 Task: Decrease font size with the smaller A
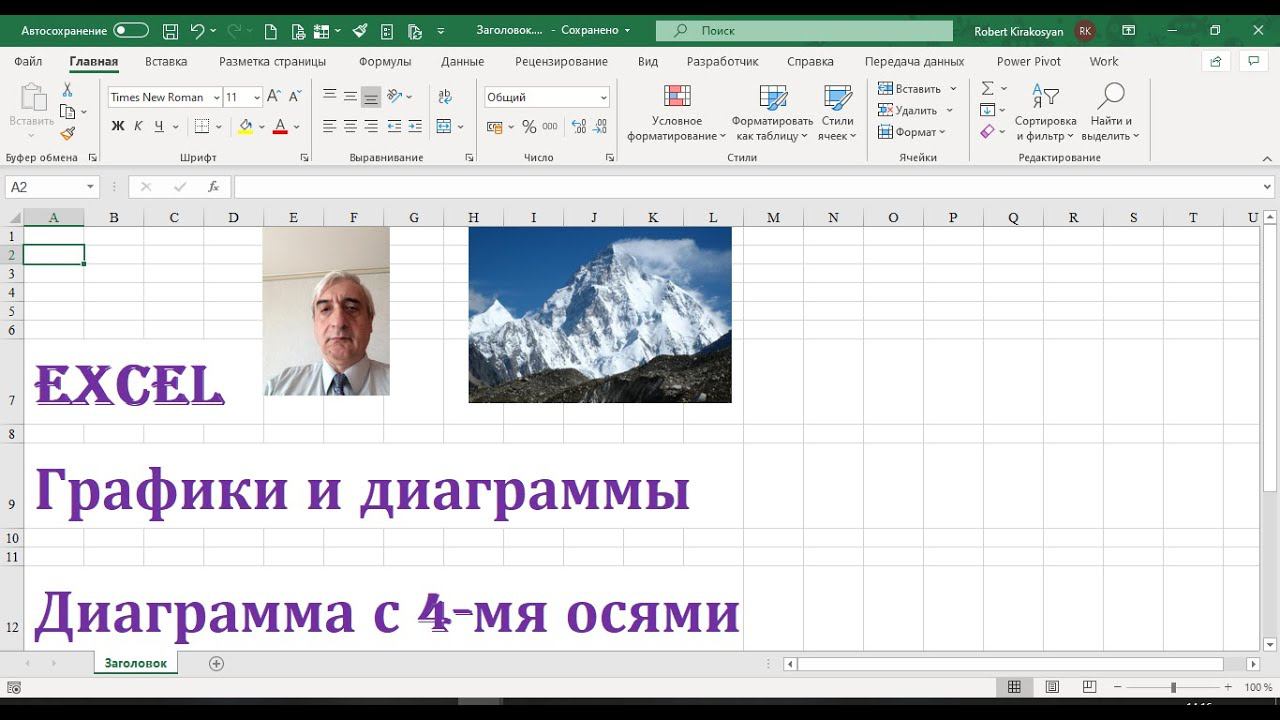tap(293, 97)
